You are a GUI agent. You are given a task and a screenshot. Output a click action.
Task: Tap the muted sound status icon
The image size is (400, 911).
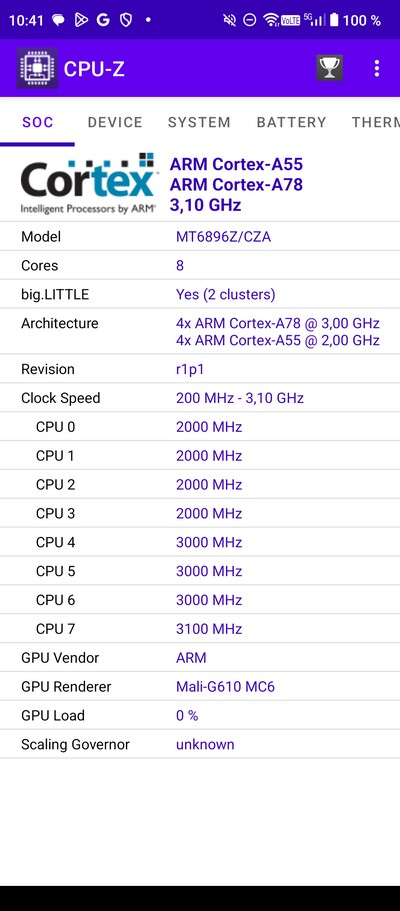[x=230, y=20]
